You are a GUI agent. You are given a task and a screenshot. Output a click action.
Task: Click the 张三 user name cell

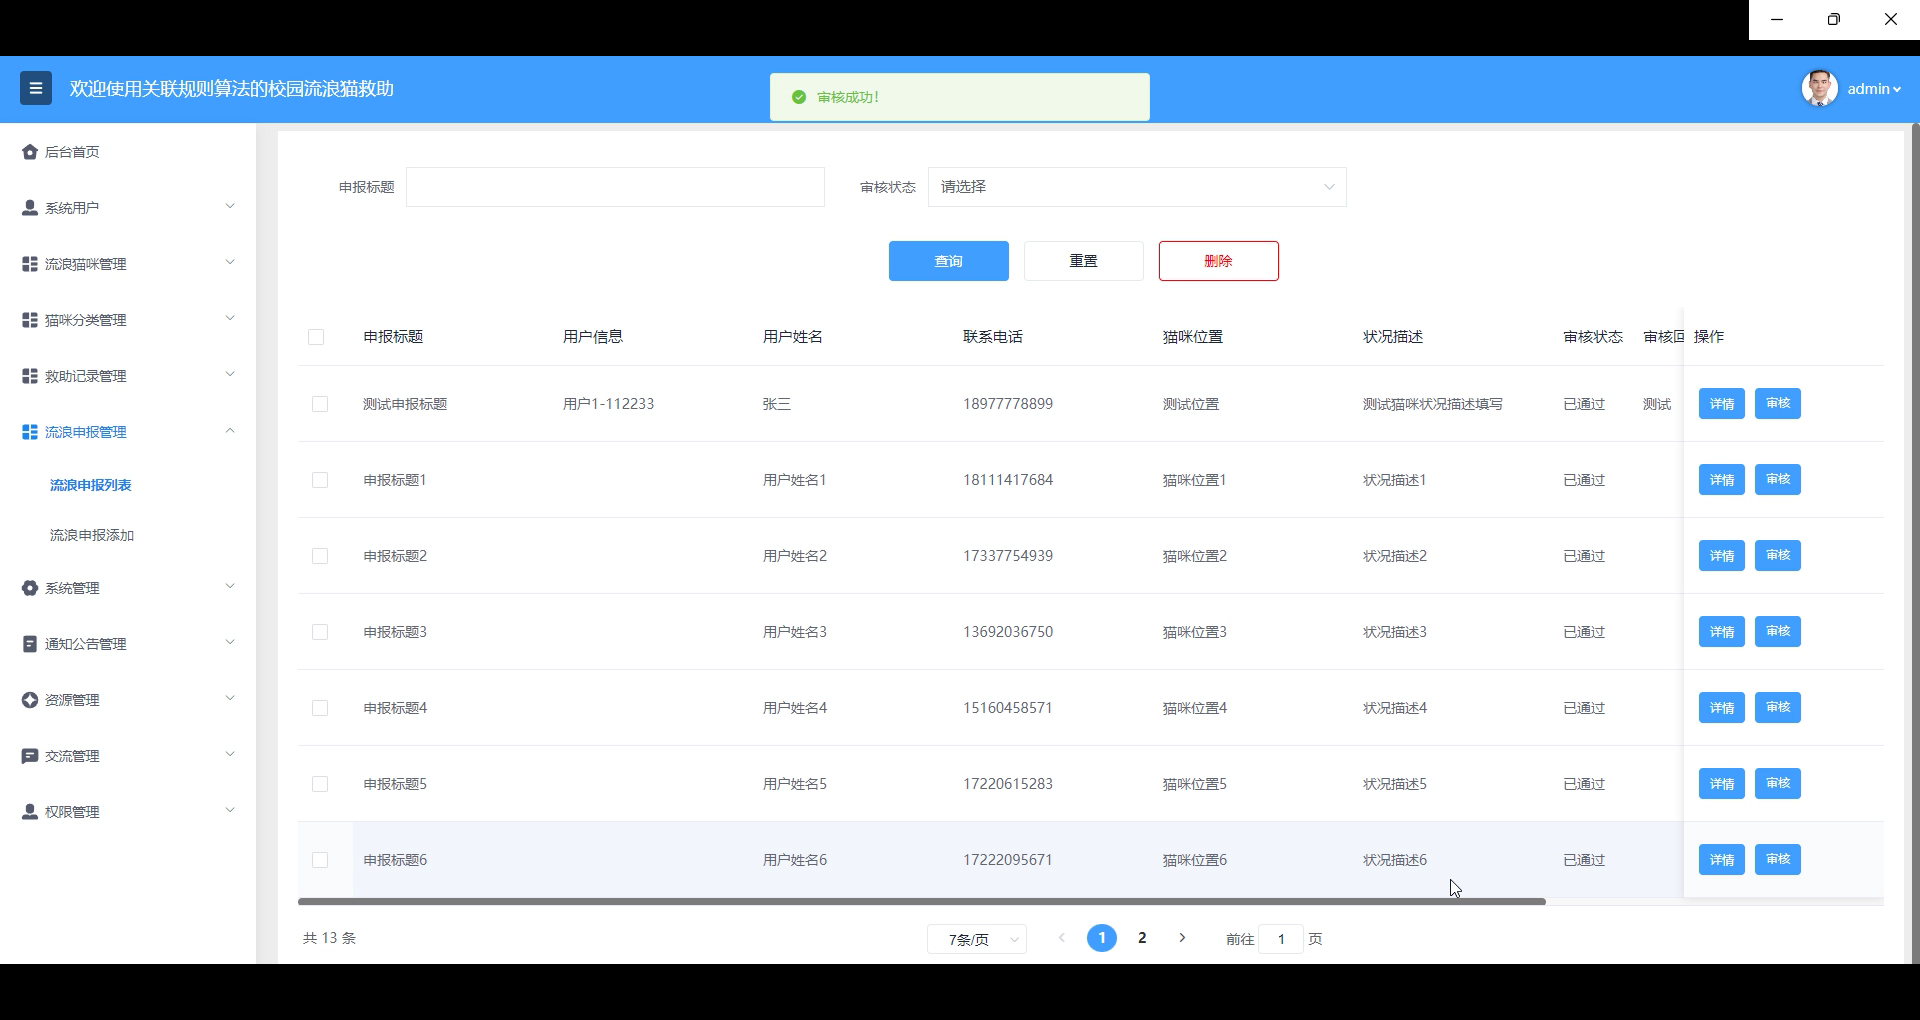click(x=777, y=404)
